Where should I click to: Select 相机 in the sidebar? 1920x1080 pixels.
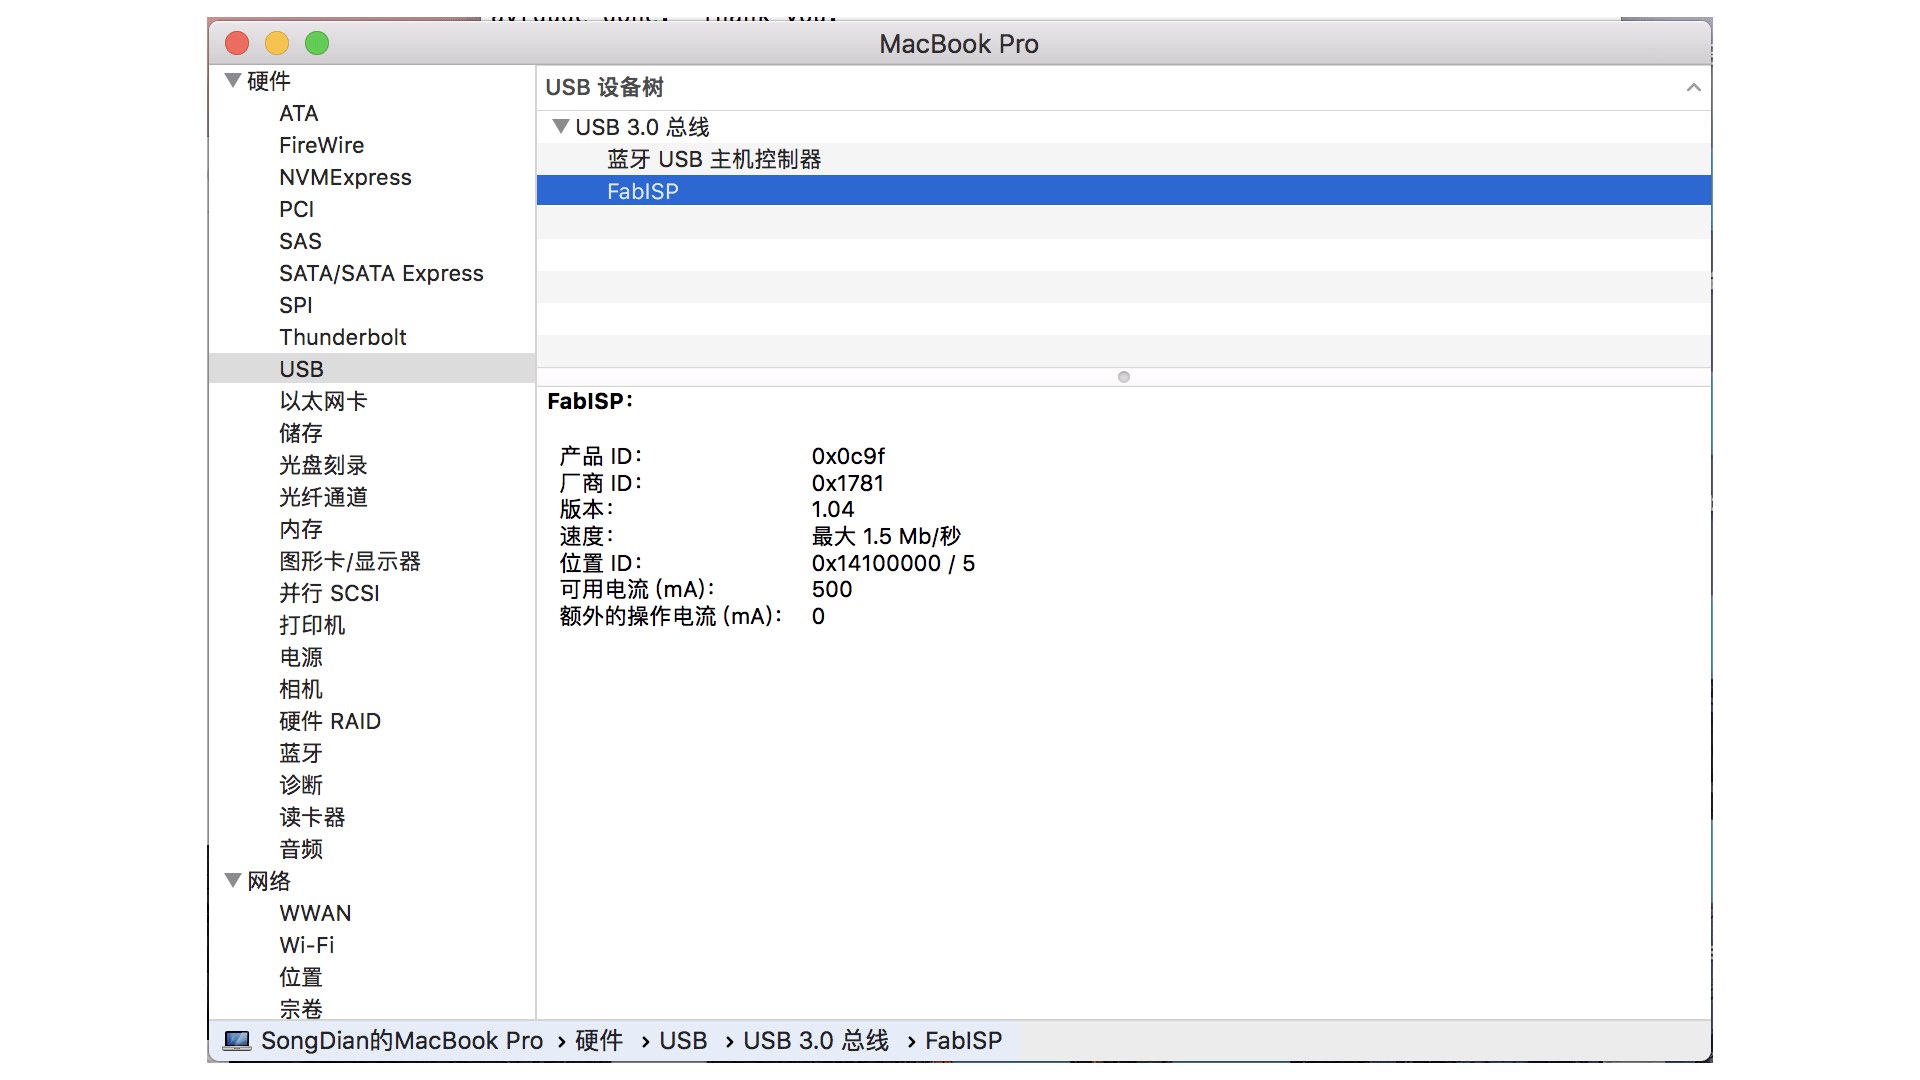tap(301, 689)
